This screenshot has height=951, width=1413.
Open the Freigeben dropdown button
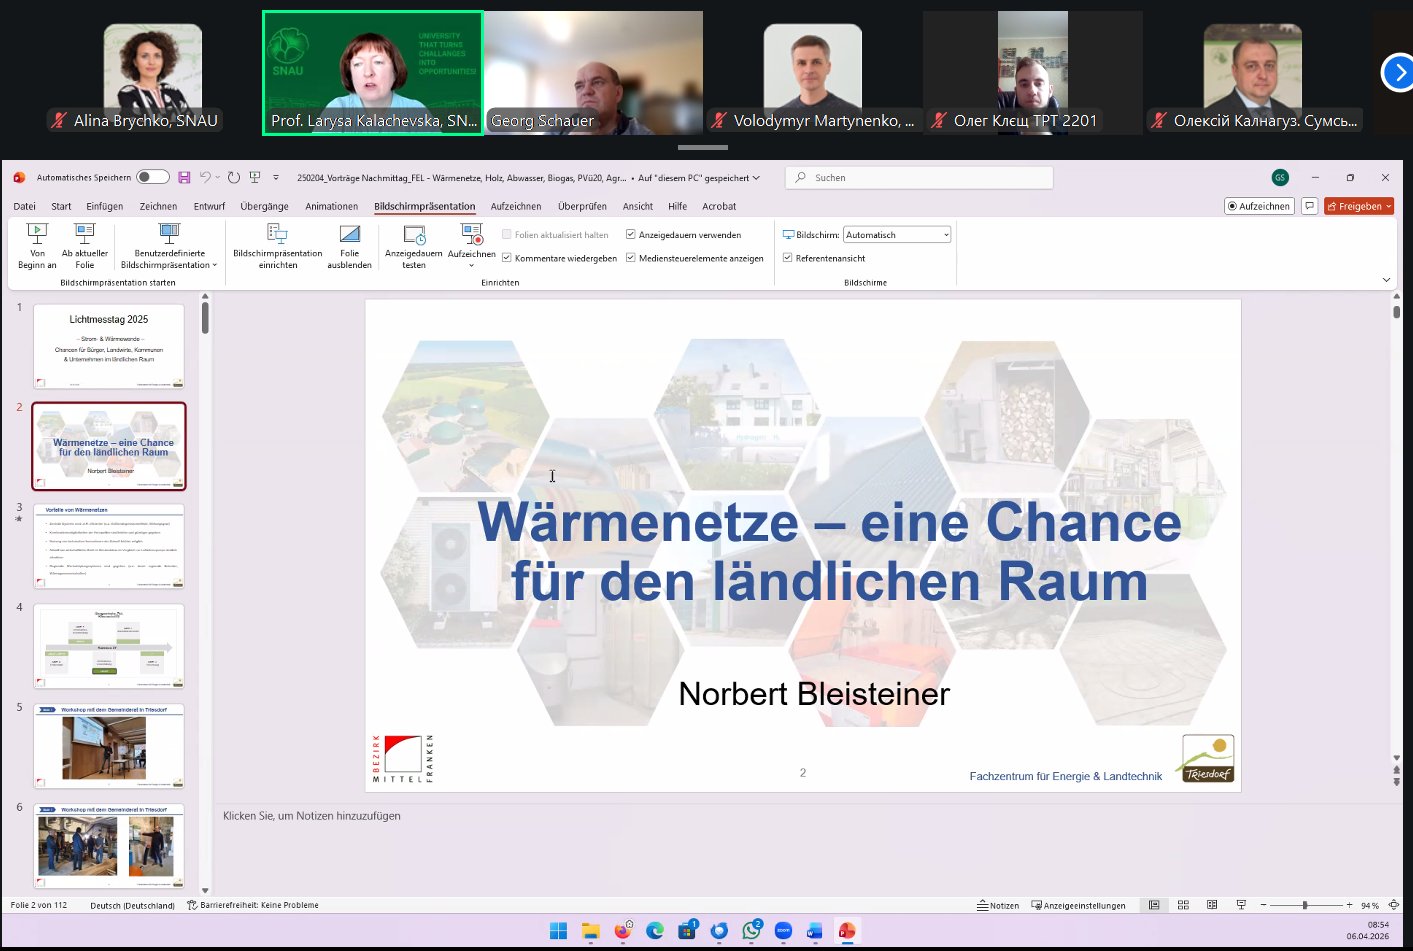click(x=1358, y=206)
